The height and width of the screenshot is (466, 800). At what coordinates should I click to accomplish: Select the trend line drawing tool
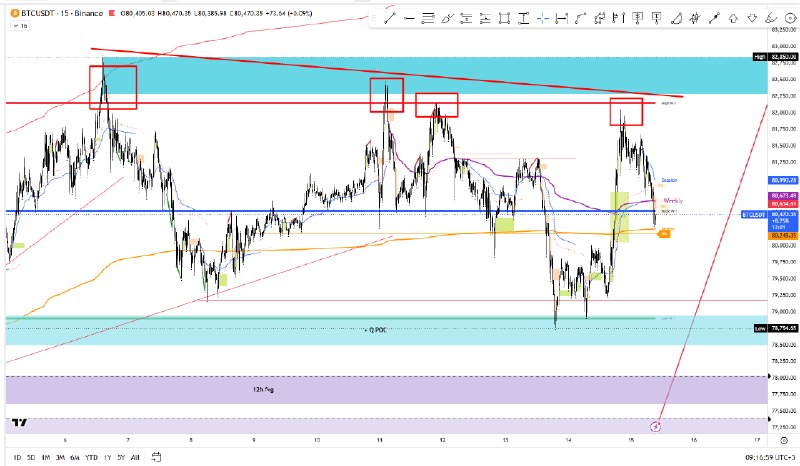click(390, 19)
